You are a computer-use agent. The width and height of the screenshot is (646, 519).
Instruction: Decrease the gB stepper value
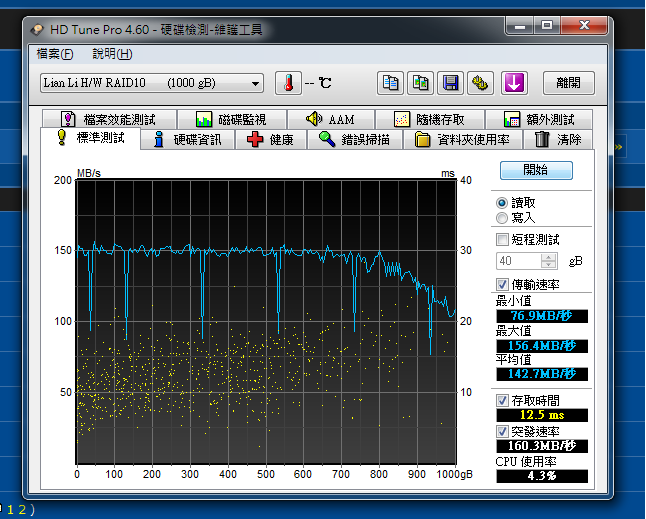(548, 264)
